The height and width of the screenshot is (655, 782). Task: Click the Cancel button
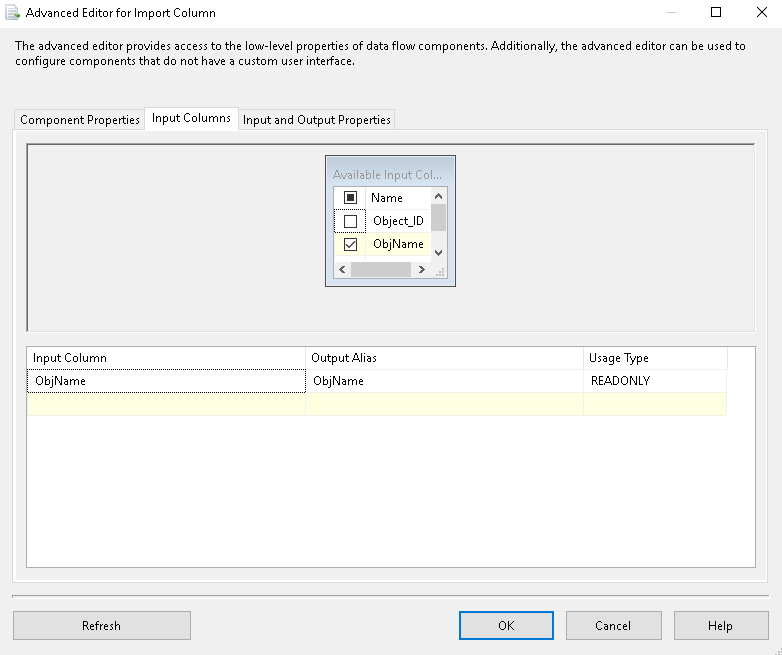(x=613, y=626)
